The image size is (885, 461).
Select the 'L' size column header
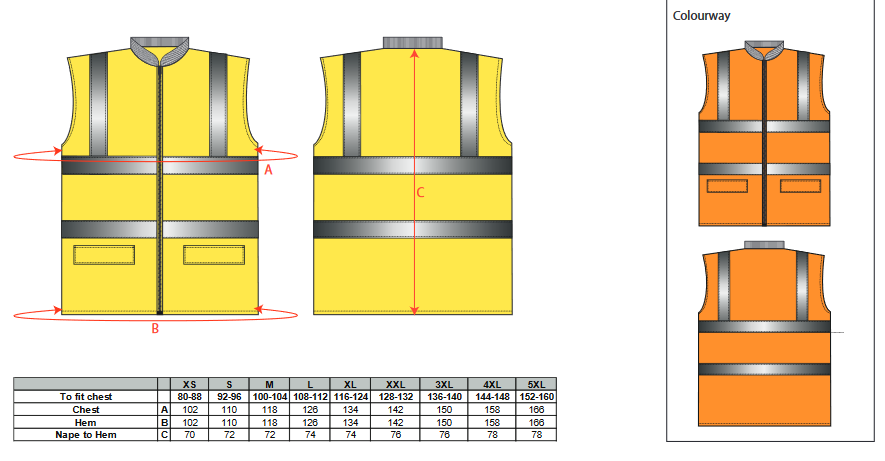pyautogui.click(x=310, y=384)
